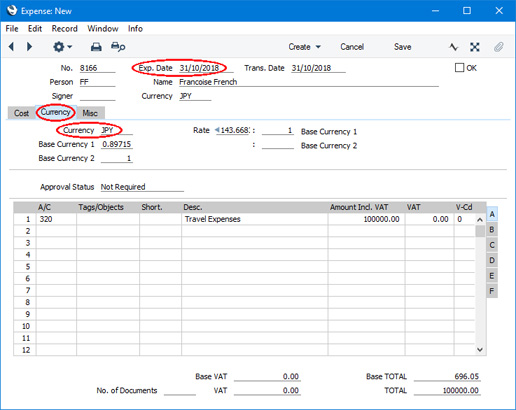
Task: Expand the Create dropdown
Action: tap(304, 47)
